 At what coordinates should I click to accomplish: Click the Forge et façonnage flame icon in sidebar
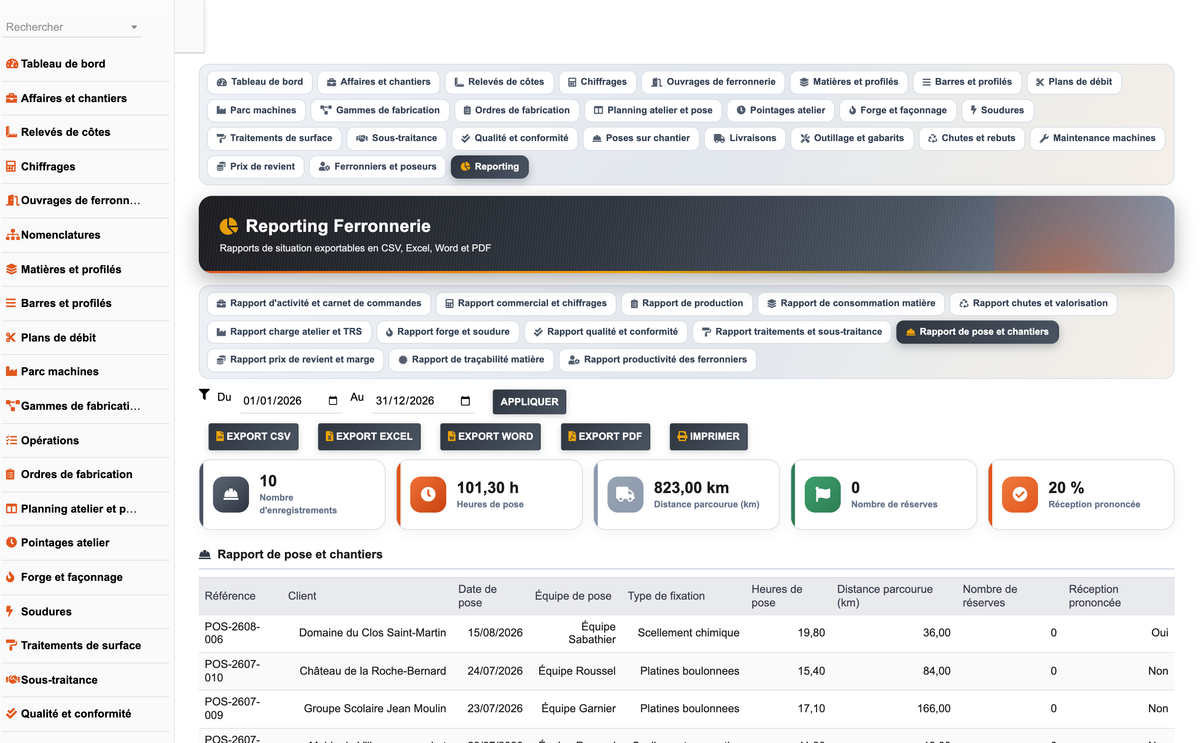[x=12, y=577]
